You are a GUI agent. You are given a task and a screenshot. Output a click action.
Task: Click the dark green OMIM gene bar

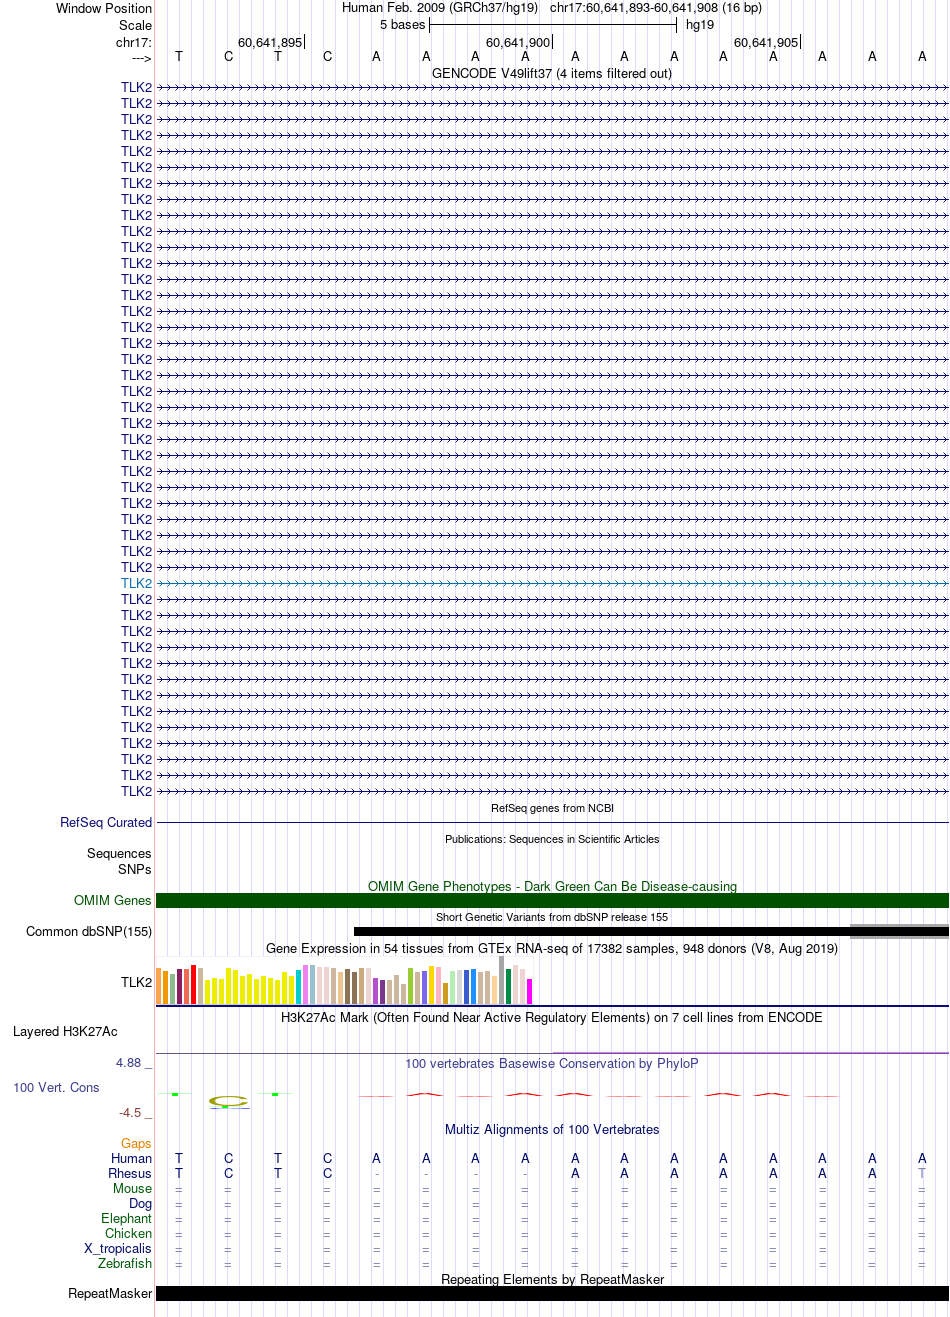pos(552,900)
